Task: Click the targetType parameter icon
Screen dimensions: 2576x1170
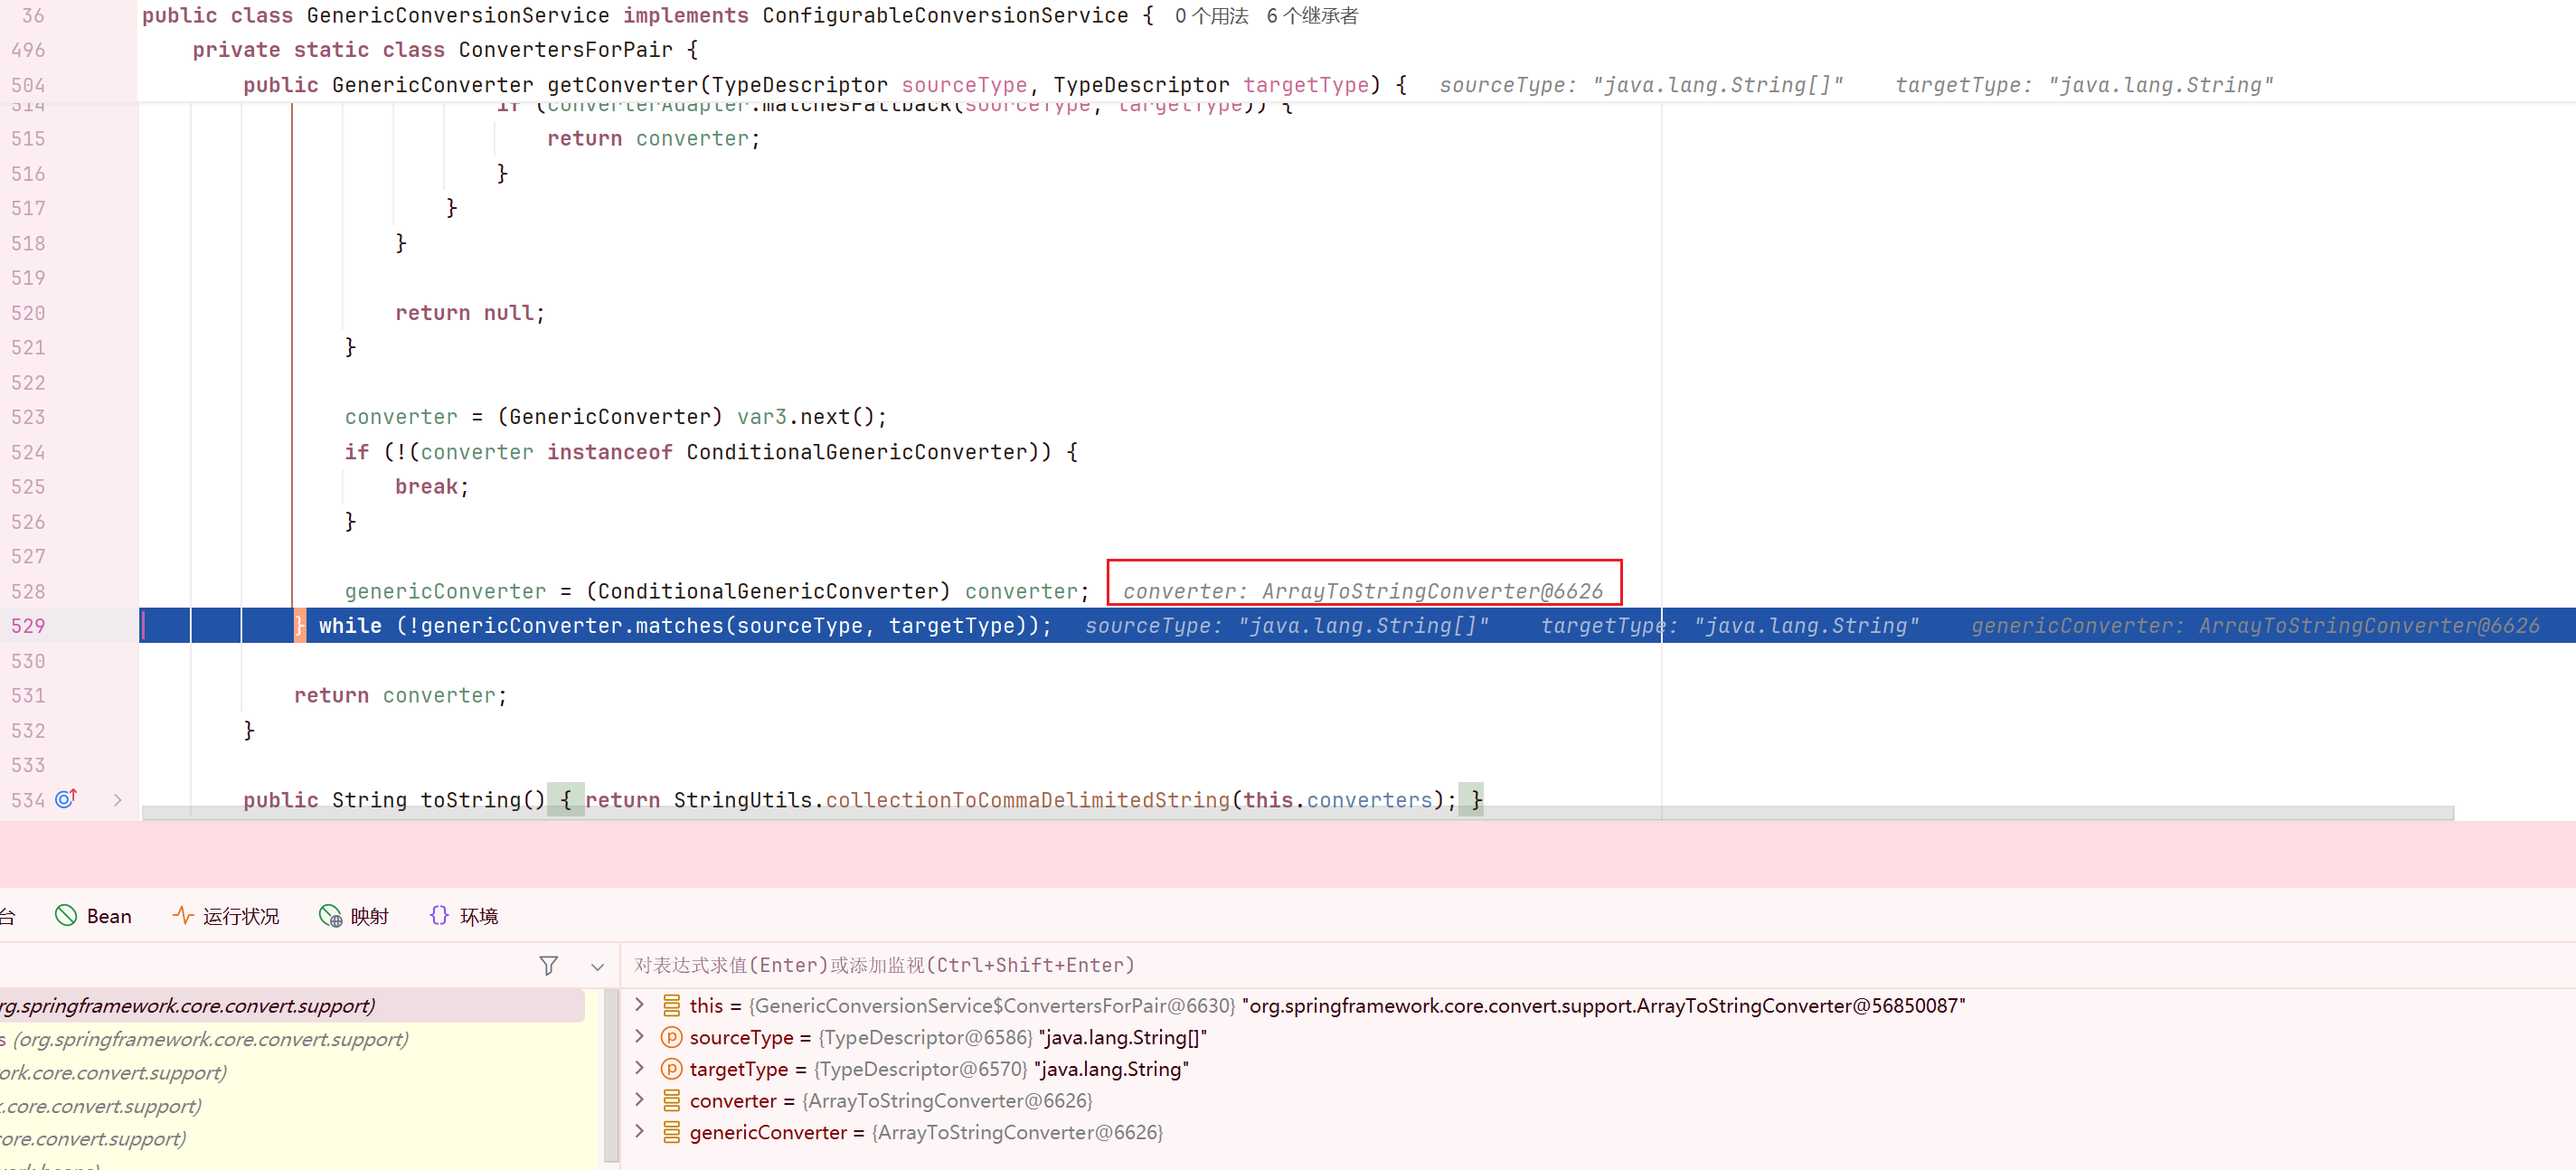Action: click(672, 1069)
